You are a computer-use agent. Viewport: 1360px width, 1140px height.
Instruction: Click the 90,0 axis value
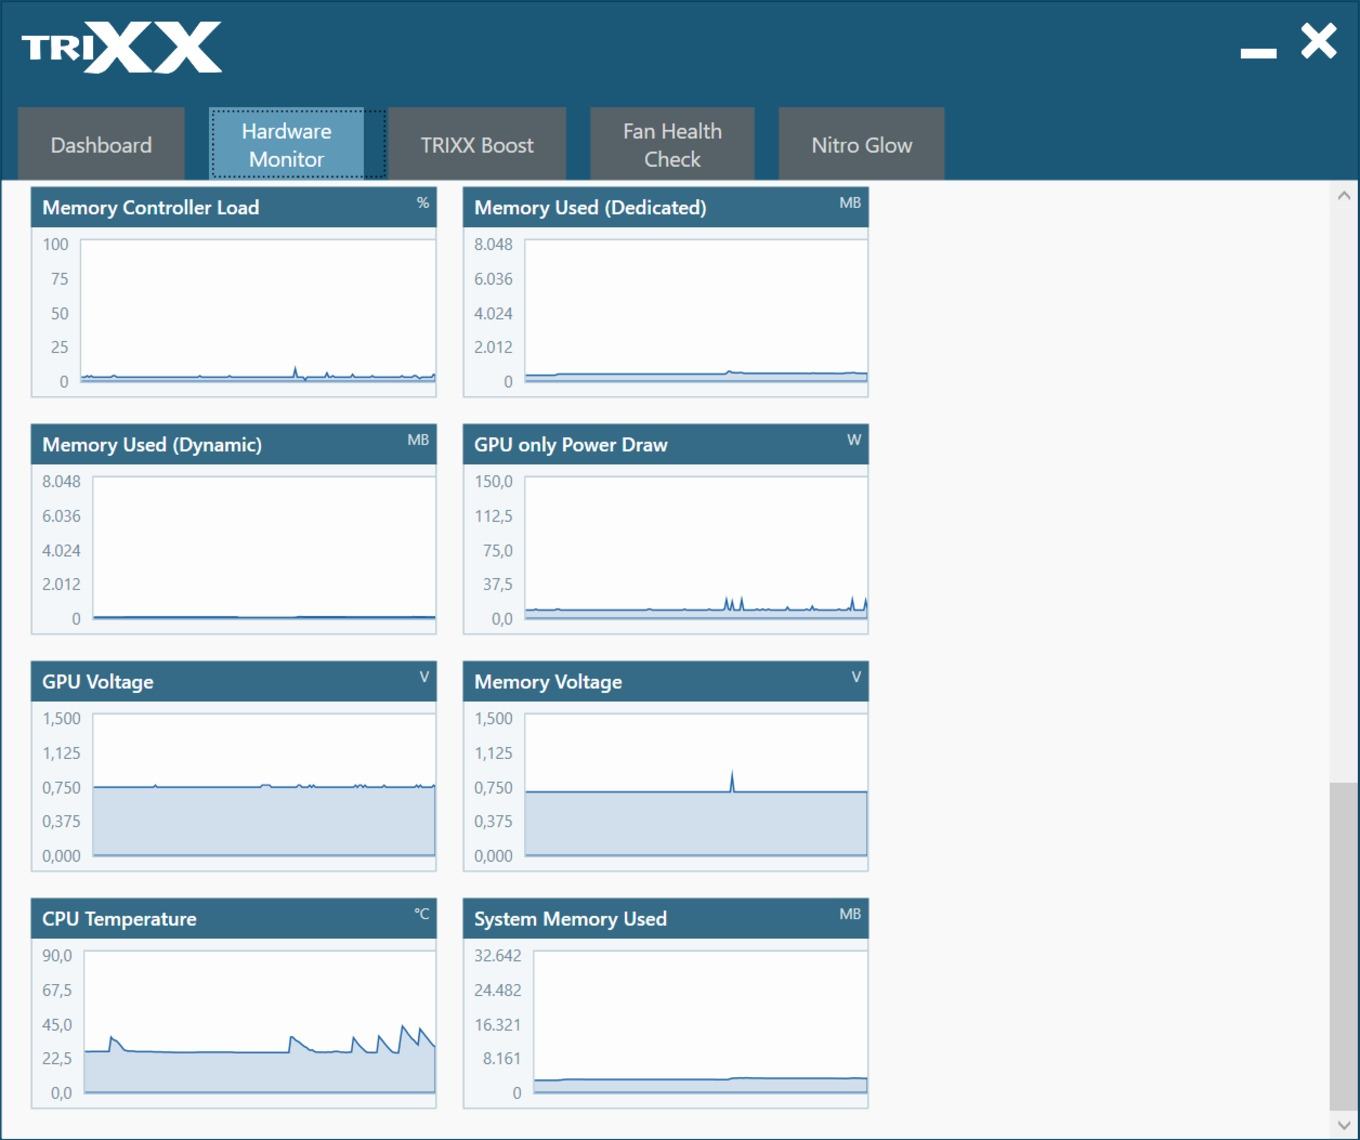coord(57,956)
